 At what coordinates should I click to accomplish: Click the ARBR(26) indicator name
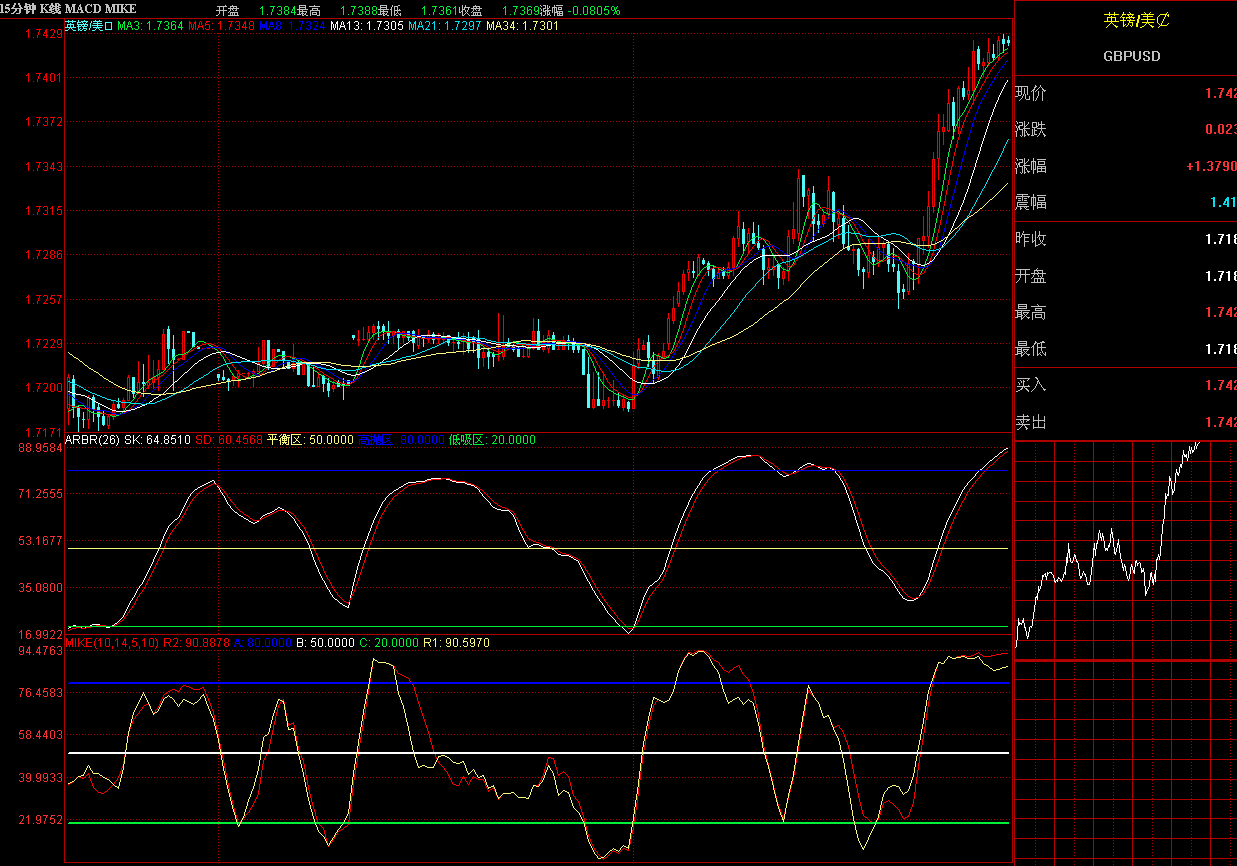(x=92, y=439)
